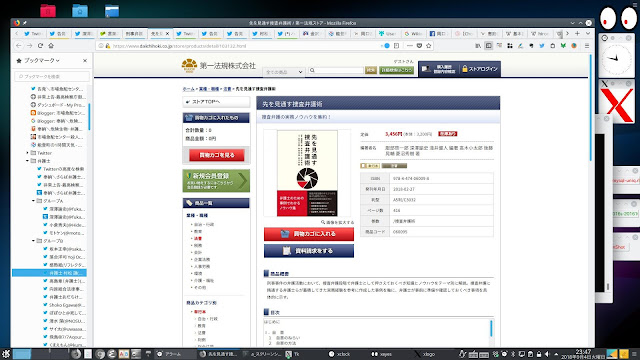Screen dimensions: 640x360
Task: Collapse the グループB bookmark folder
Action: [x=33, y=241]
